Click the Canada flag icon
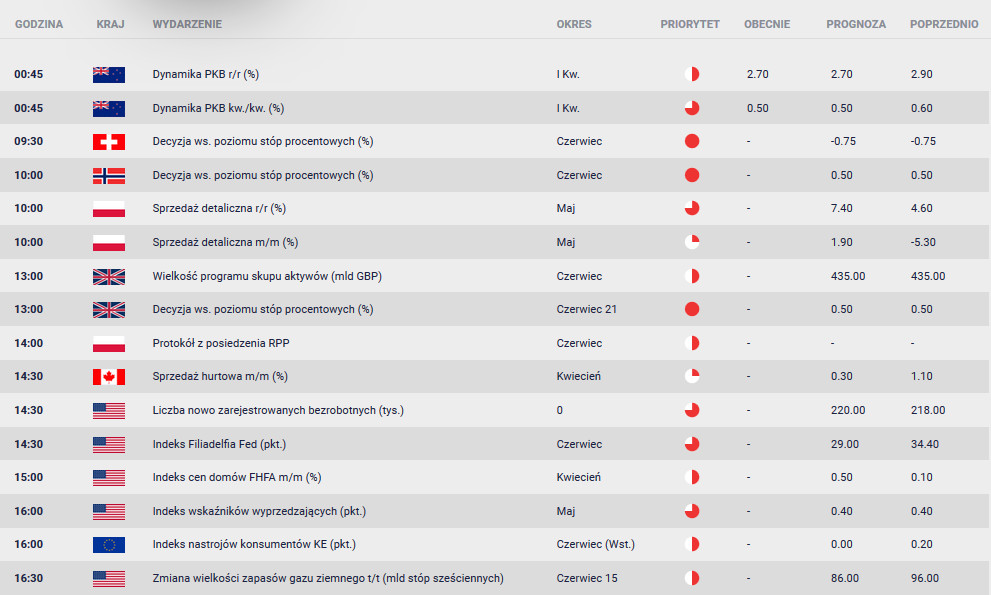 [109, 377]
